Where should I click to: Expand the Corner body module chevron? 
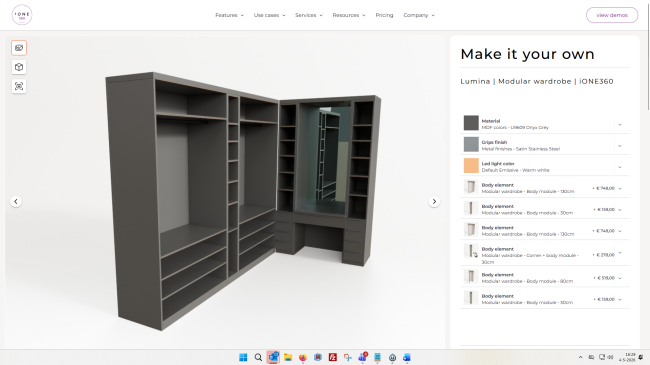620,252
